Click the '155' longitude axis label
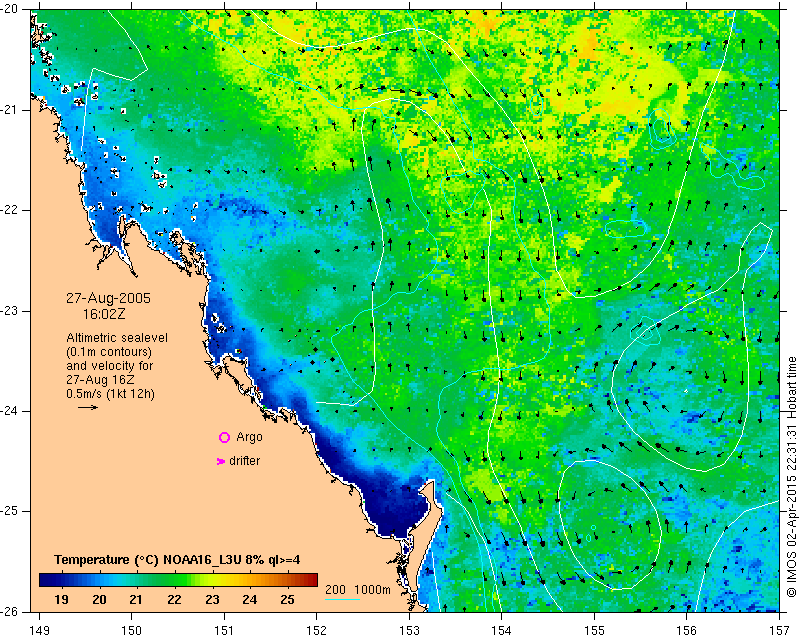The height and width of the screenshot is (640, 800). 594,631
